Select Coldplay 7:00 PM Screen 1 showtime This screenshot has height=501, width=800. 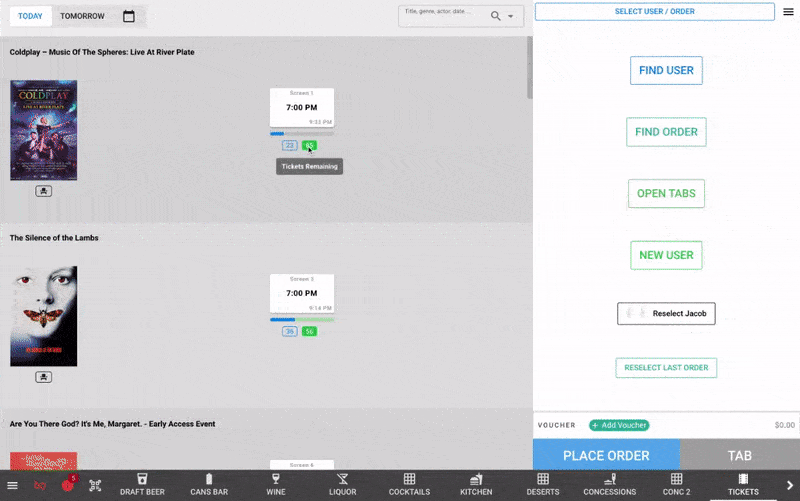(x=302, y=108)
